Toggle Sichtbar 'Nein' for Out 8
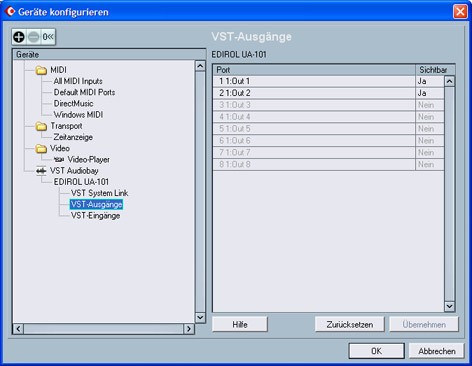Screen dimensions: 472x366 coord(430,165)
